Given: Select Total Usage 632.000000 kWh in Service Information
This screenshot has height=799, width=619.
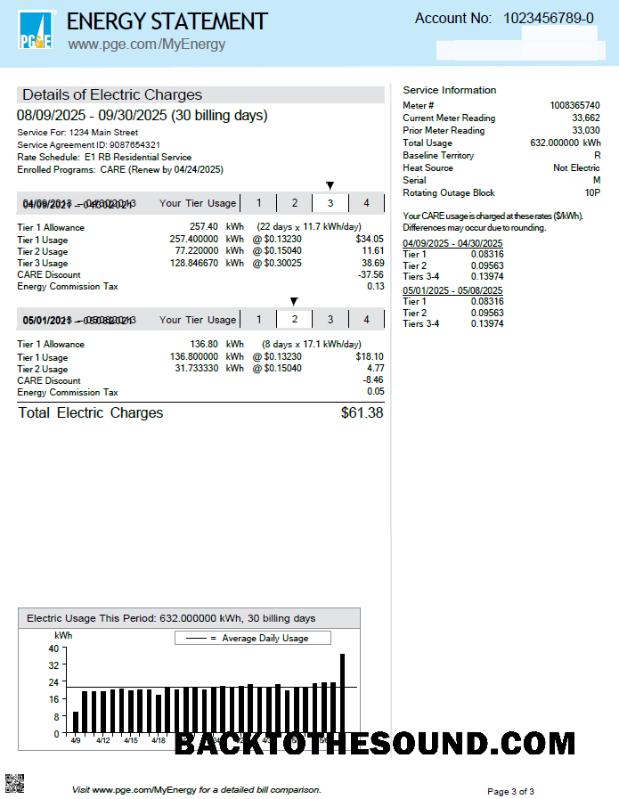Looking at the screenshot, I should [566, 143].
